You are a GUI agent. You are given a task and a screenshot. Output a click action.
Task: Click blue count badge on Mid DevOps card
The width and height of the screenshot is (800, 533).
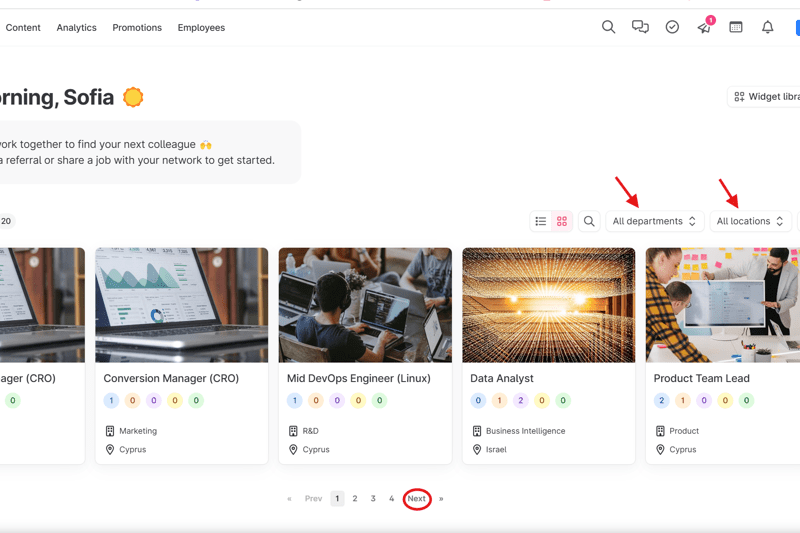pyautogui.click(x=294, y=400)
